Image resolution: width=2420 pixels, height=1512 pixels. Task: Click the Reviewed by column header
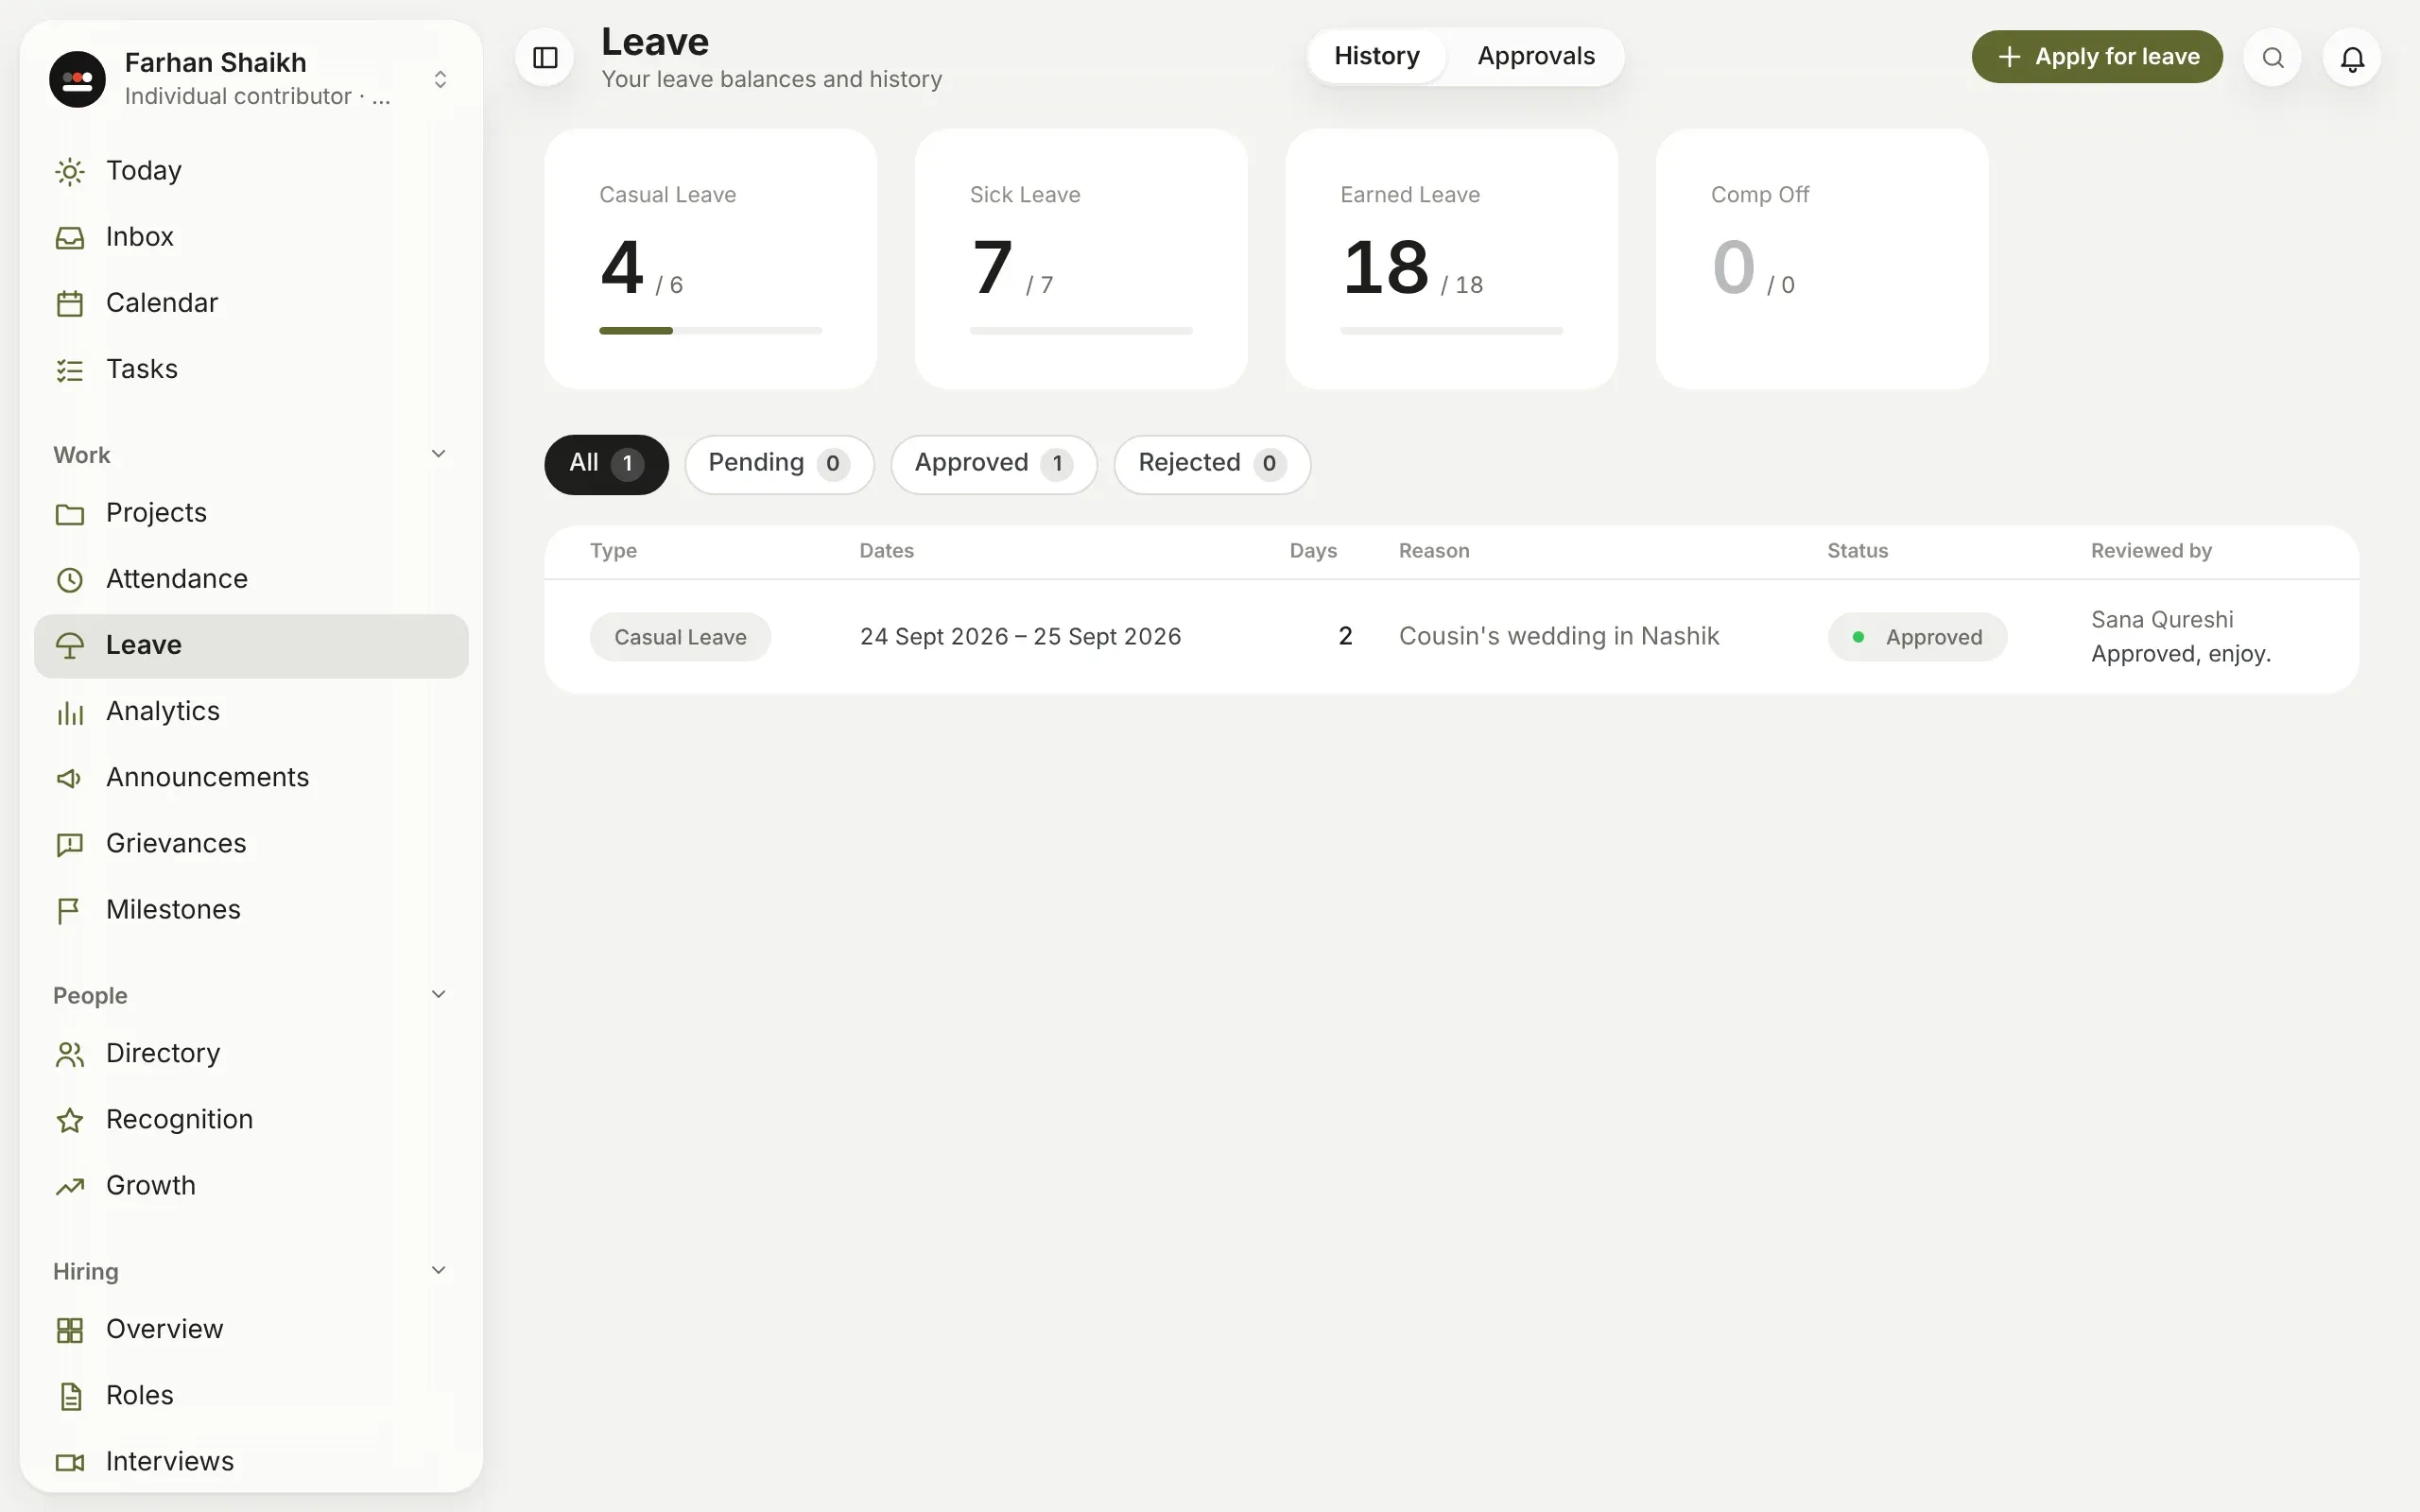click(2151, 551)
